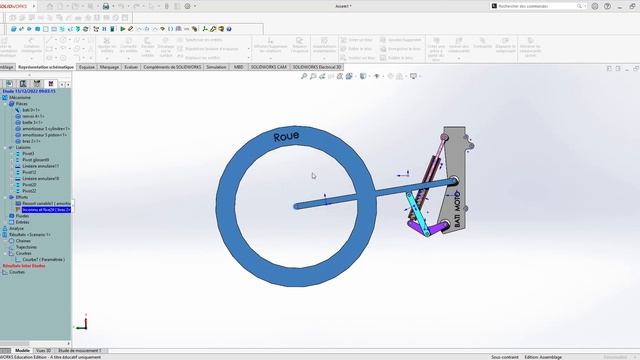This screenshot has width=640, height=360.
Task: Open the Options gear in the top toolbar
Action: tap(187, 6)
